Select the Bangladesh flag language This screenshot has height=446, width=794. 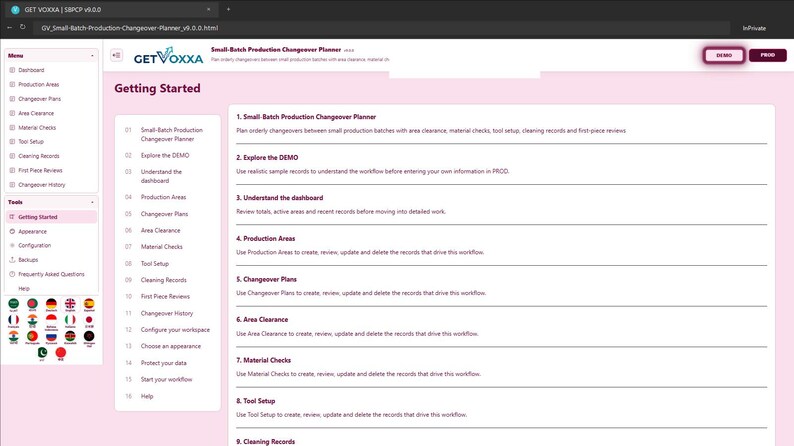(x=32, y=304)
